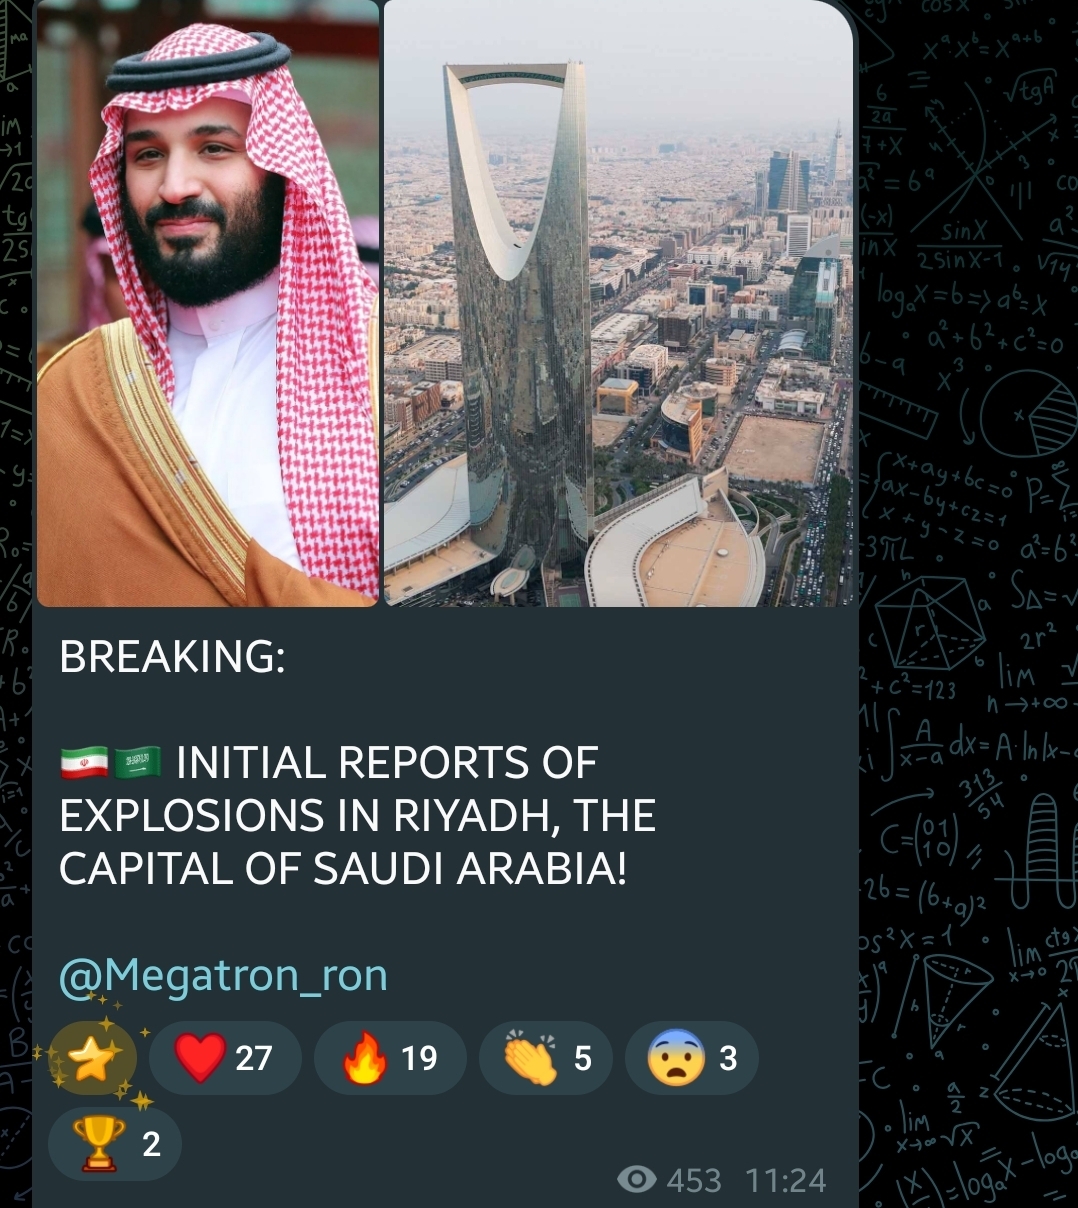
Task: Select the BREAKING: heading text
Action: [x=172, y=657]
